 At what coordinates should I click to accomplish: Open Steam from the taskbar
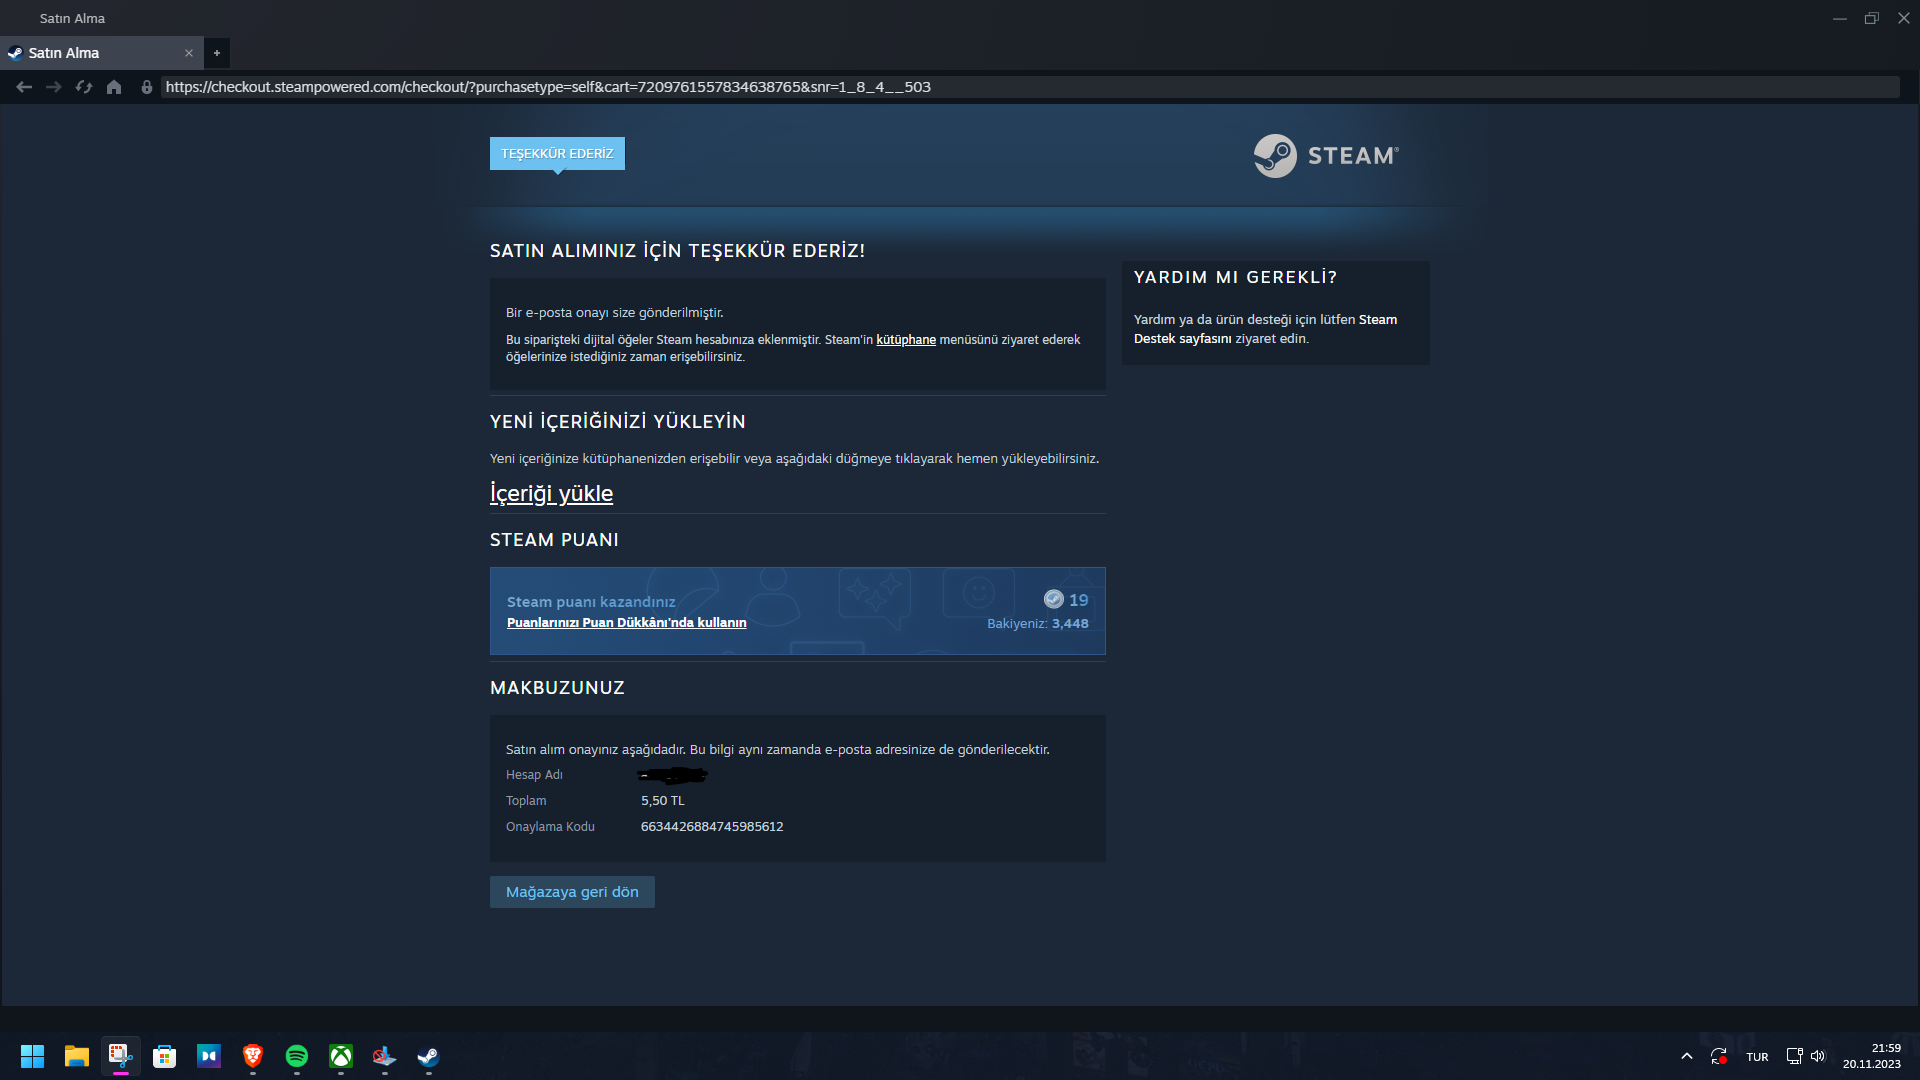(x=428, y=1056)
